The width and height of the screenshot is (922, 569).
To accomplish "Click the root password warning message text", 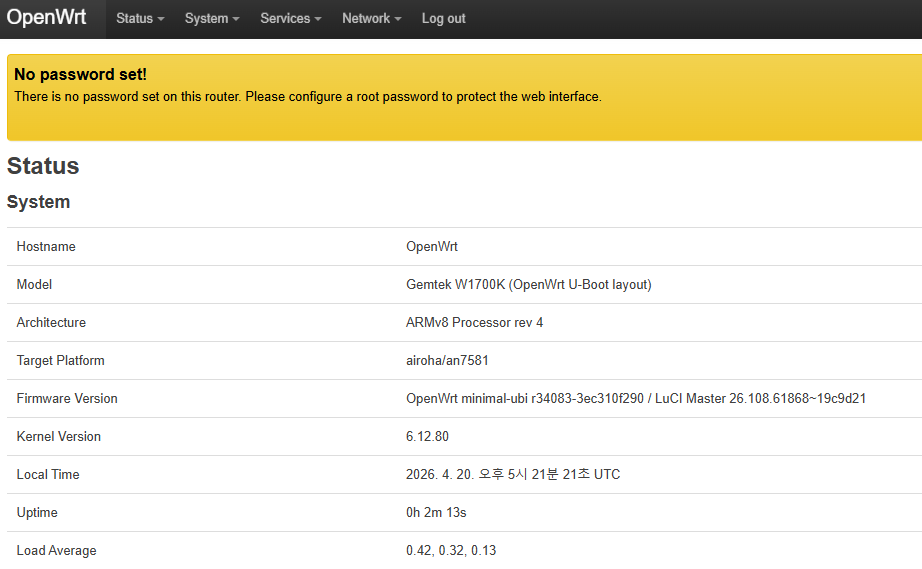I will coord(308,97).
